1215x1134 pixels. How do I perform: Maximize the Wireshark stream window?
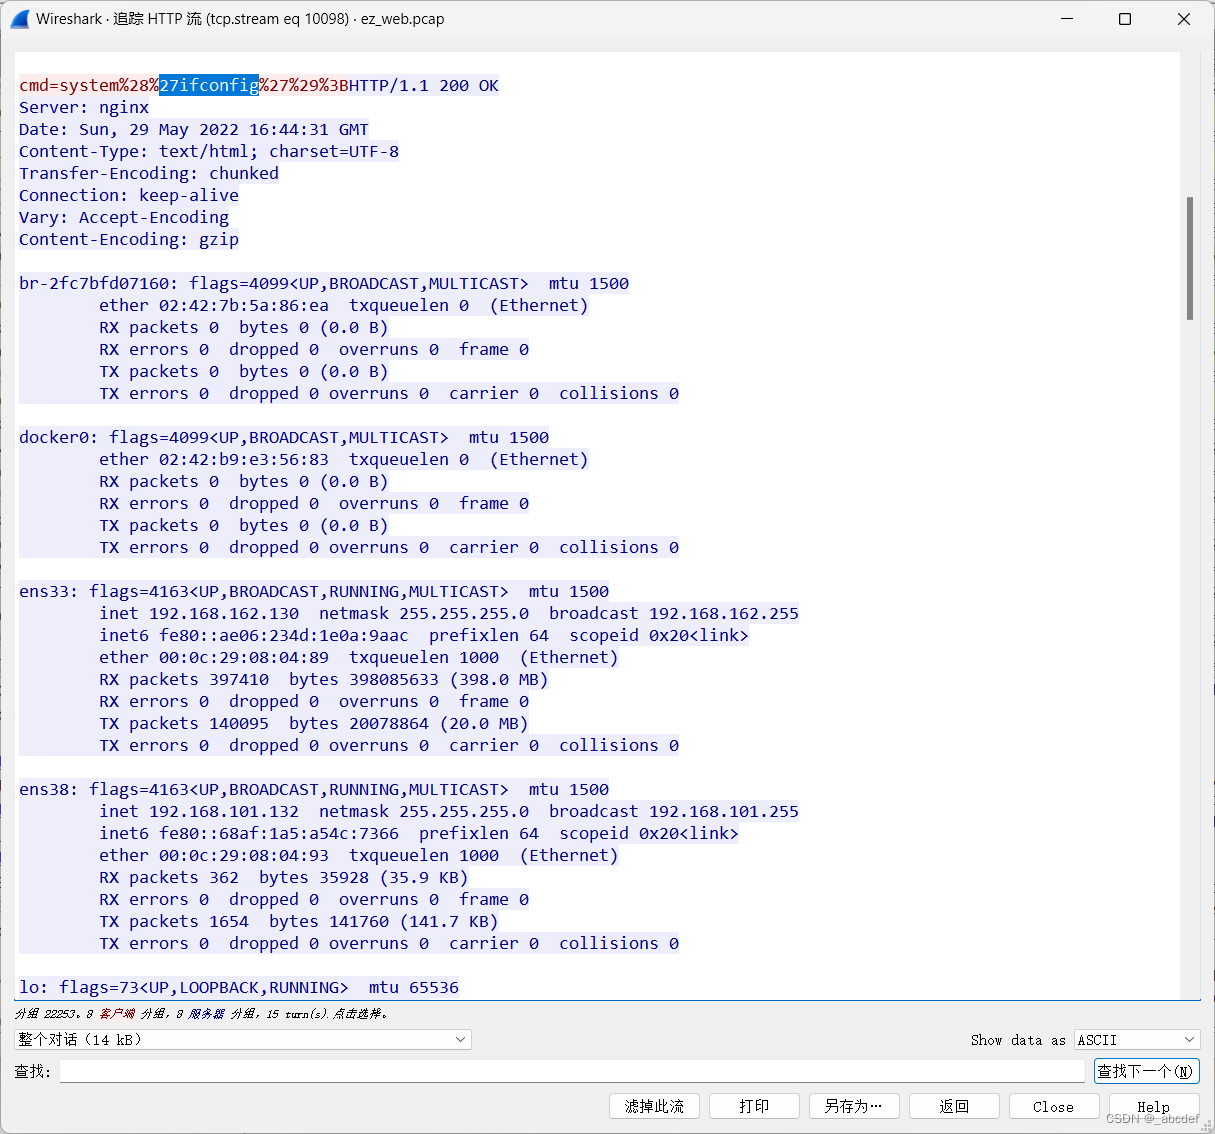tap(1125, 19)
